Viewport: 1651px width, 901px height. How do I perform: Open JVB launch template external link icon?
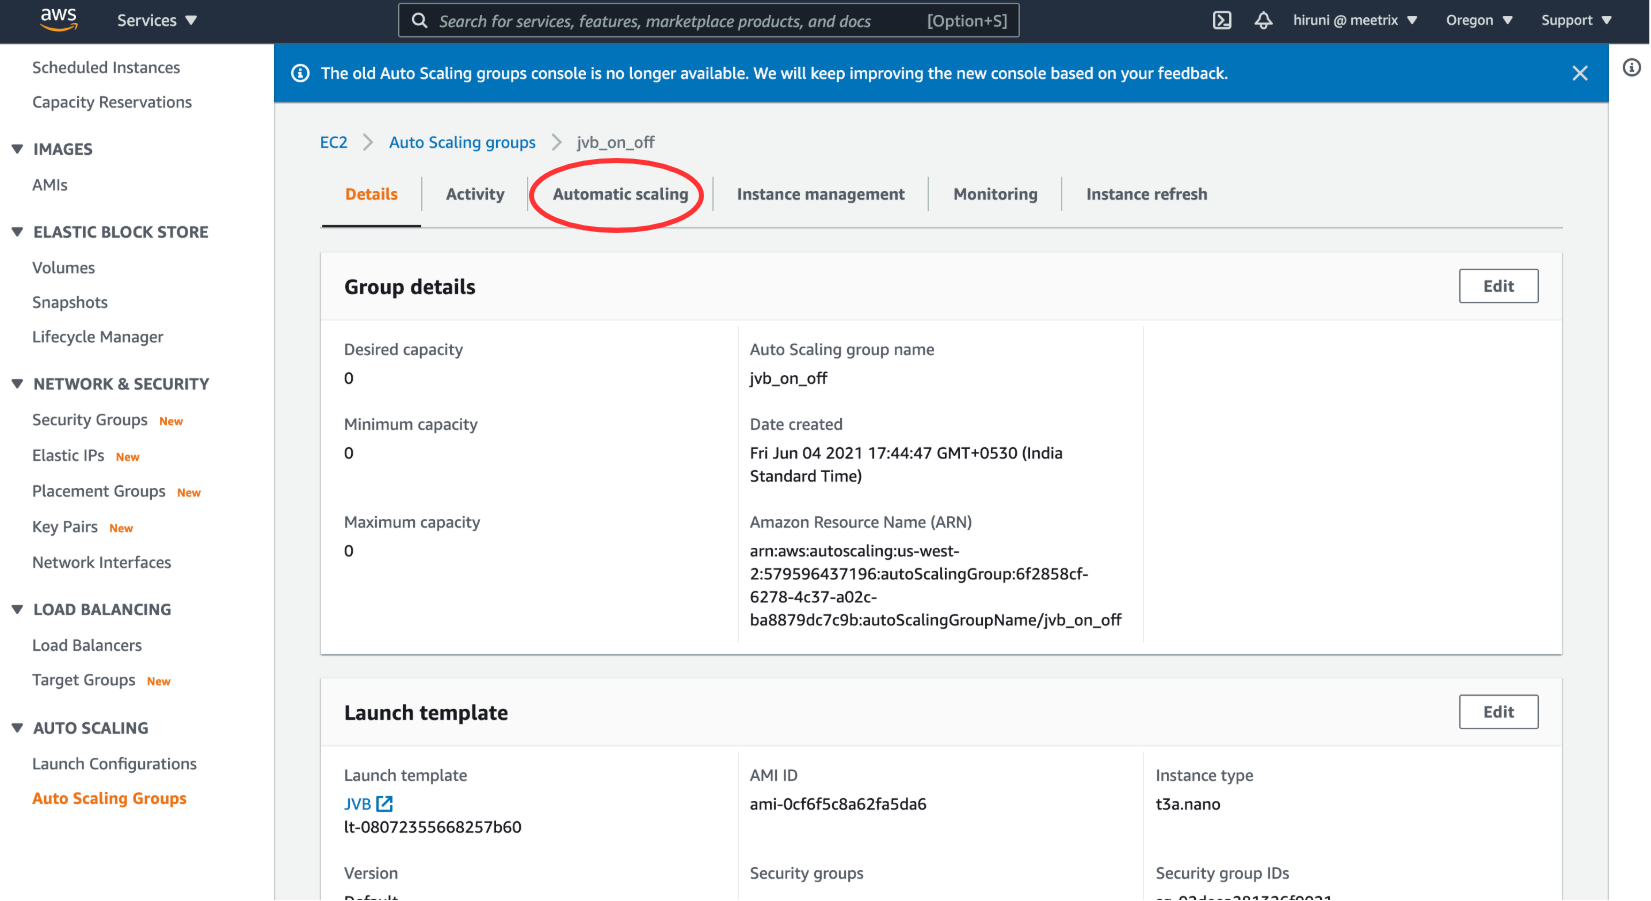(385, 804)
